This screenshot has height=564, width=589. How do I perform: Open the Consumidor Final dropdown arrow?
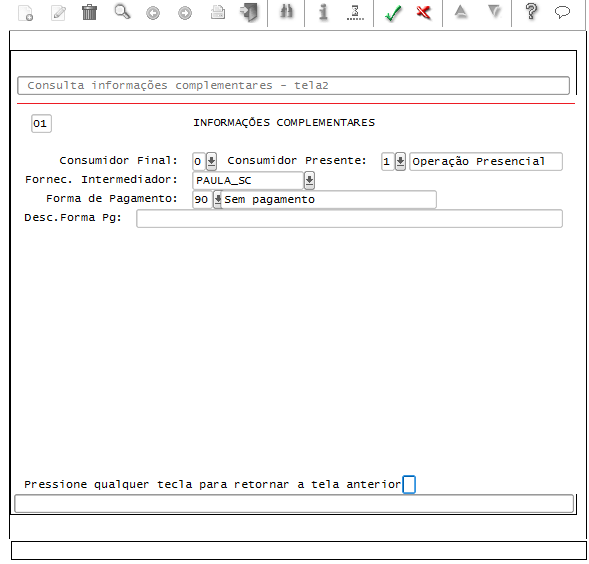(211, 162)
